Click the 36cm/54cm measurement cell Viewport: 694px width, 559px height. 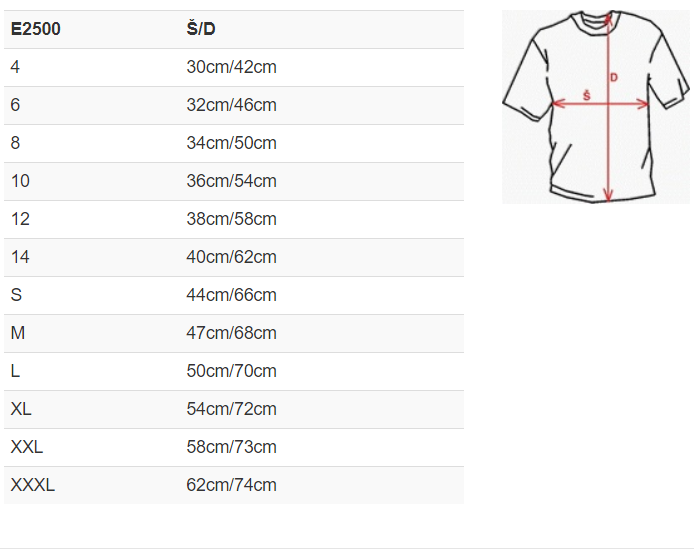click(231, 181)
